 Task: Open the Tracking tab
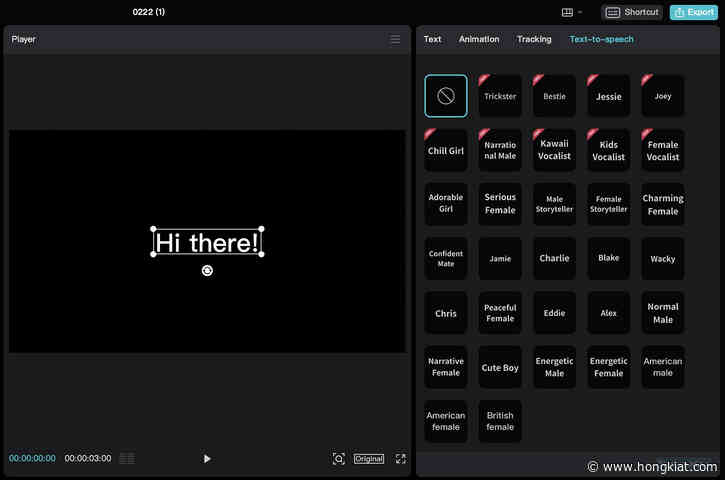tap(534, 39)
